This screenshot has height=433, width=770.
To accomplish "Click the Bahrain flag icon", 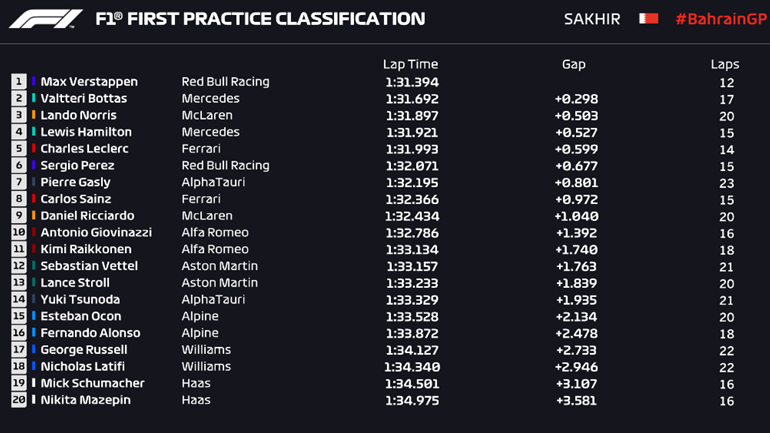I will coord(648,18).
